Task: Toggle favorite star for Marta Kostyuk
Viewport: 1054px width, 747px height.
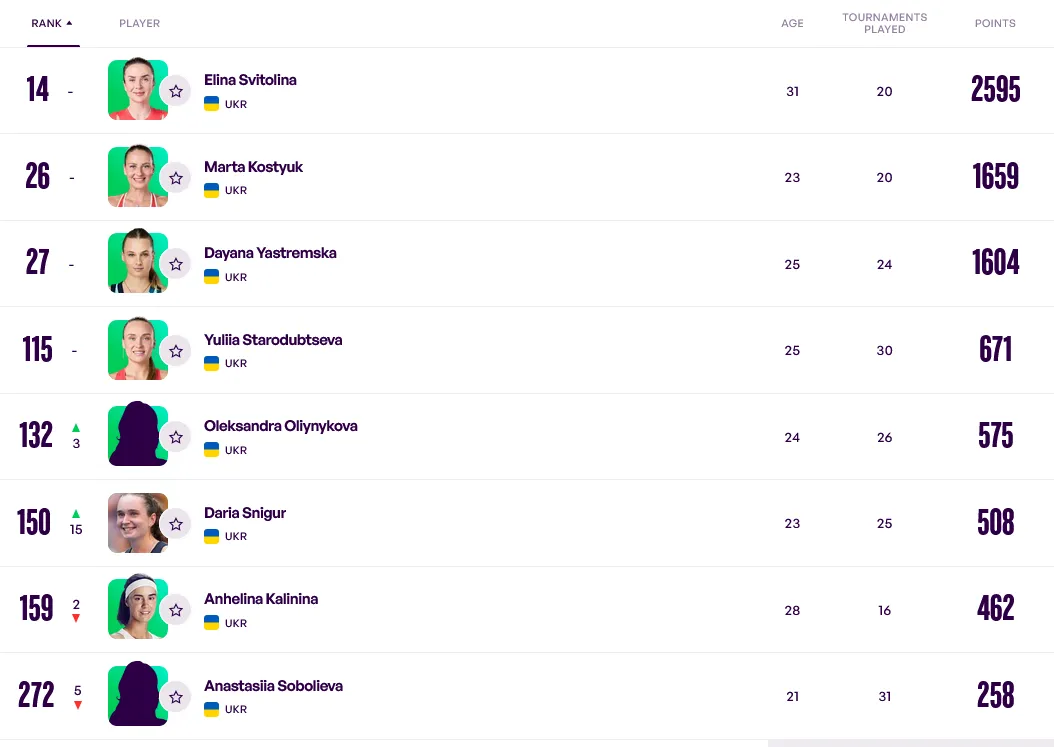Action: pos(176,178)
